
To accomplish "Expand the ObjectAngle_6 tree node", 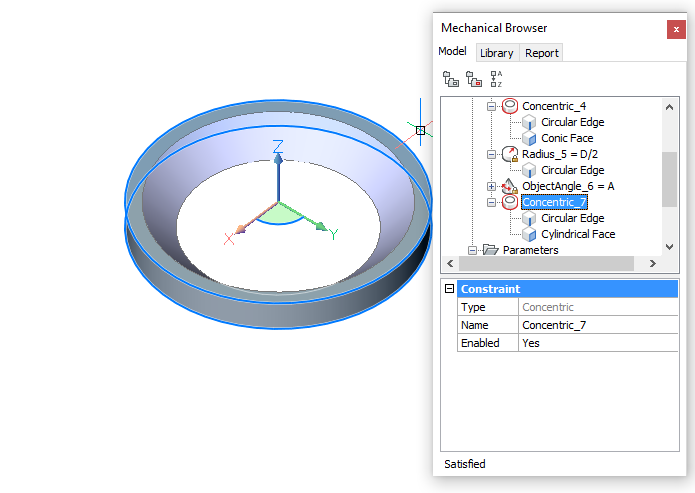I will coord(491,186).
